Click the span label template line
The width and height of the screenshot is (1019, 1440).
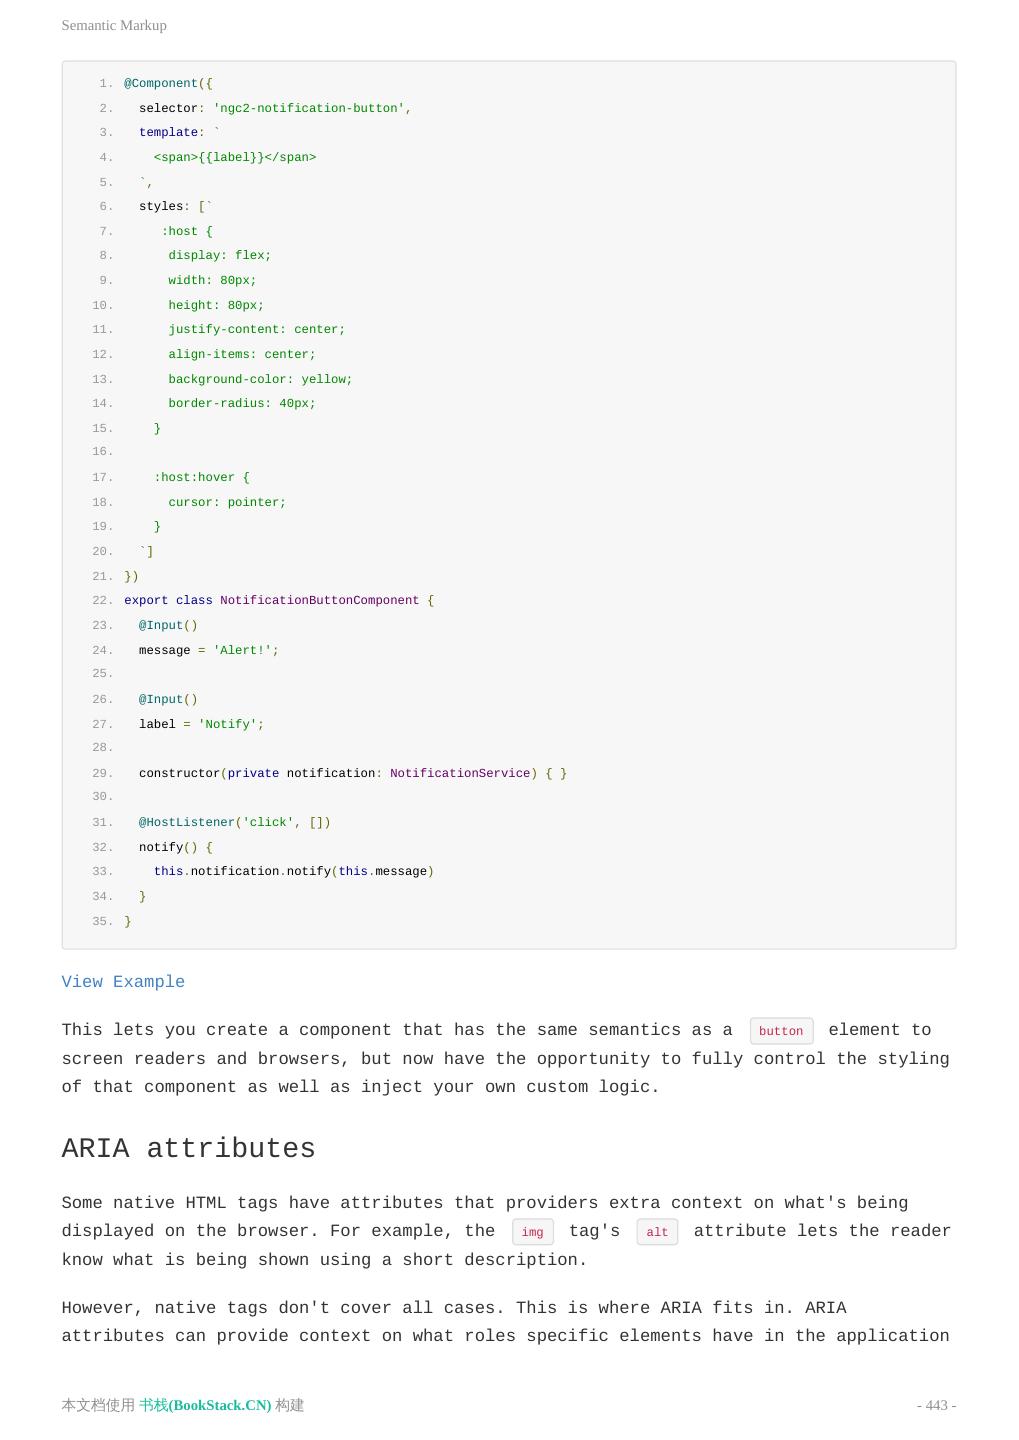(234, 158)
